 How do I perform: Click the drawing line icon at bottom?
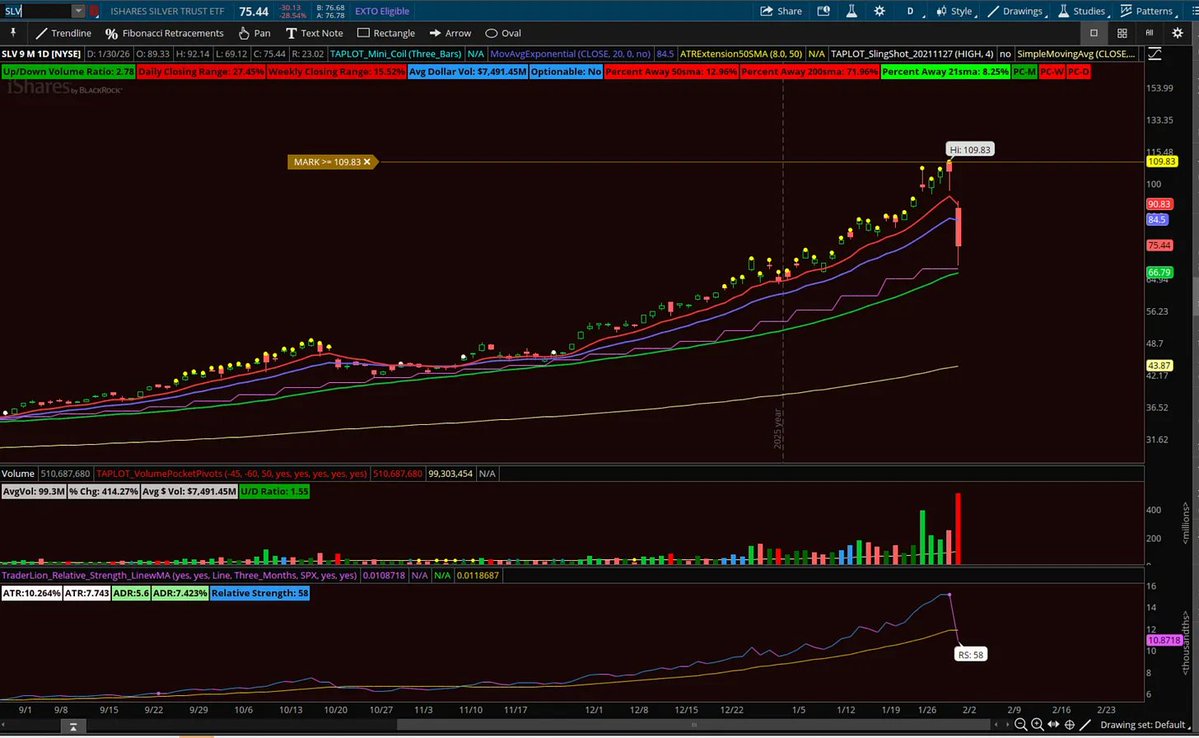pyautogui.click(x=1085, y=724)
